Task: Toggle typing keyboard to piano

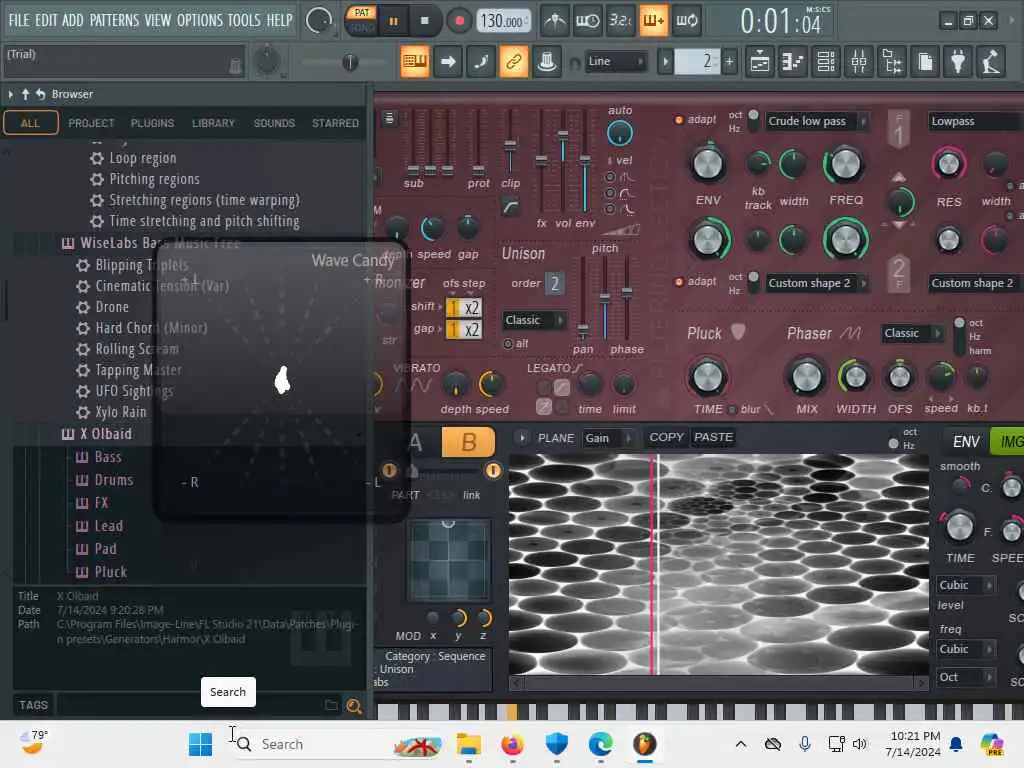Action: [x=415, y=62]
